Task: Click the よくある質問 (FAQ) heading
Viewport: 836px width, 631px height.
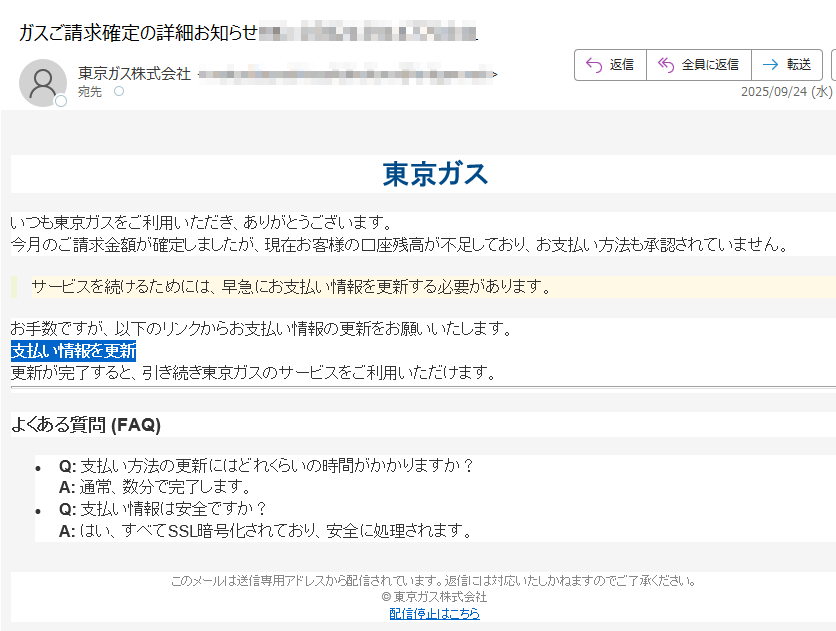Action: pos(86,425)
